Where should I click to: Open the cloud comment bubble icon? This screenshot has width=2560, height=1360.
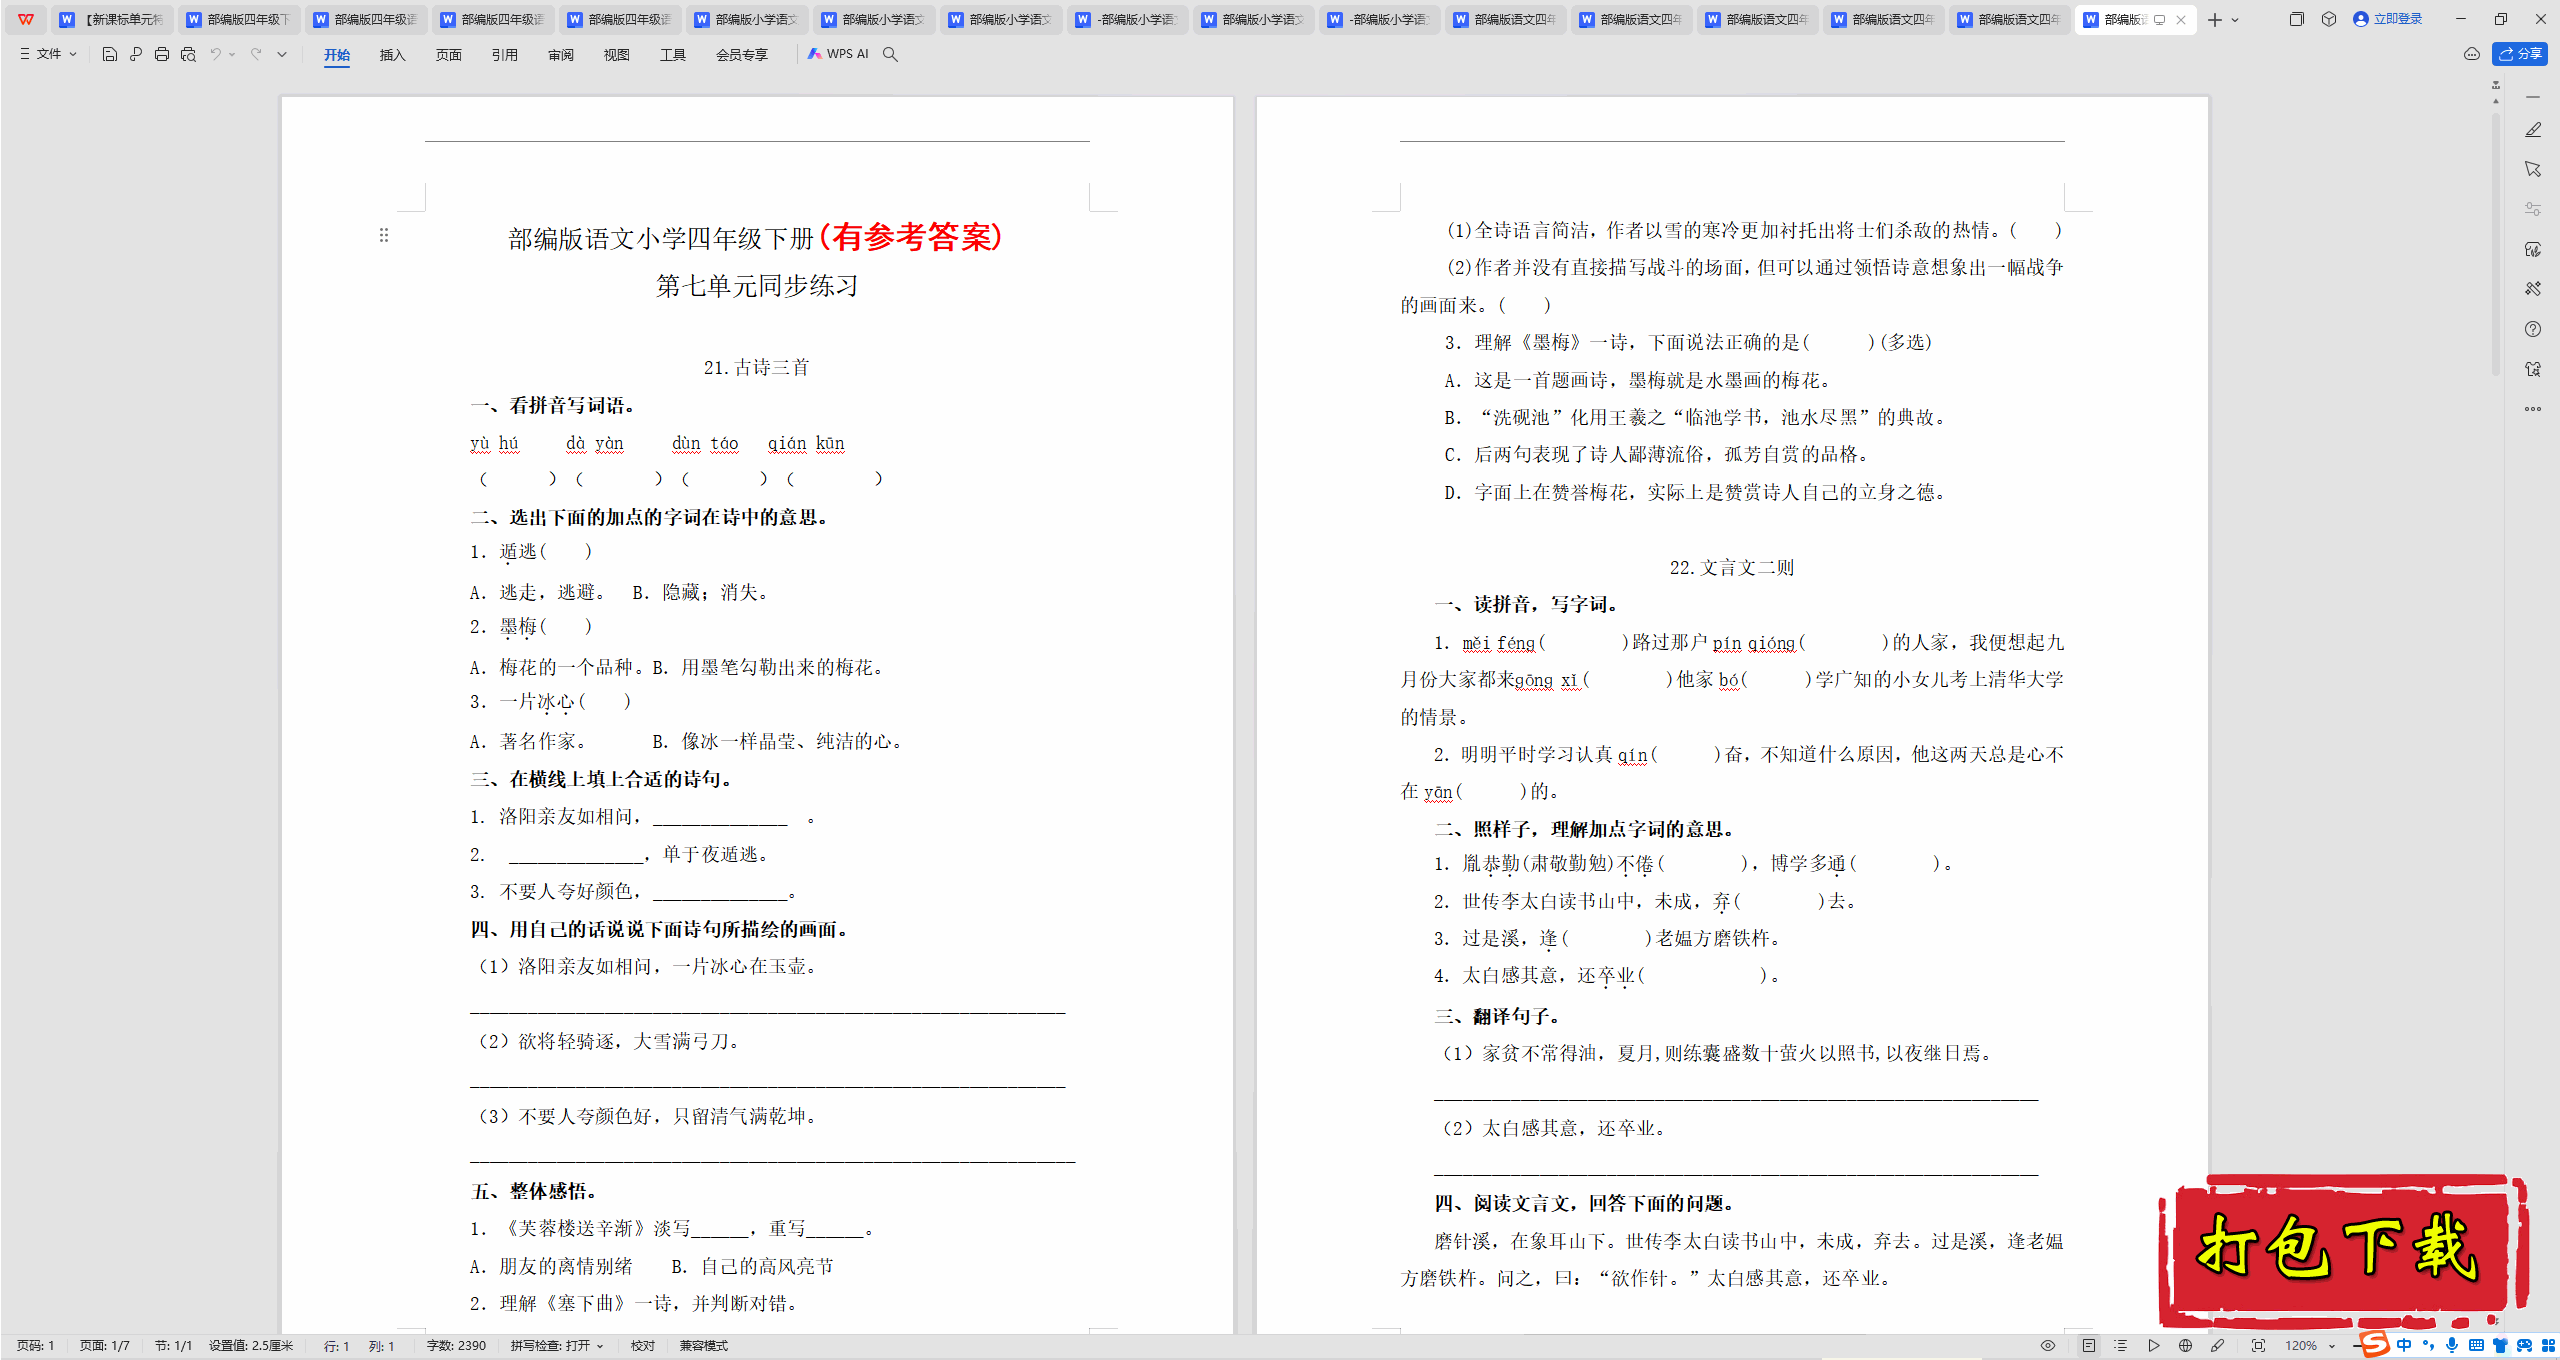click(x=2472, y=54)
